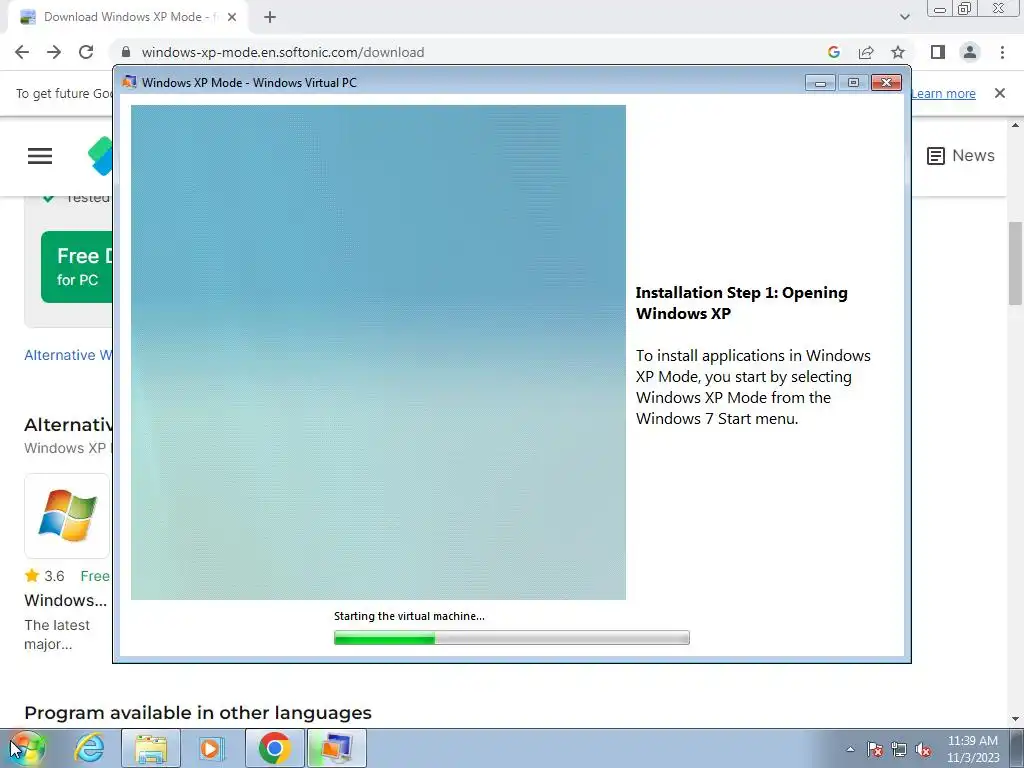Maximize the Windows Virtual PC window

pyautogui.click(x=853, y=82)
